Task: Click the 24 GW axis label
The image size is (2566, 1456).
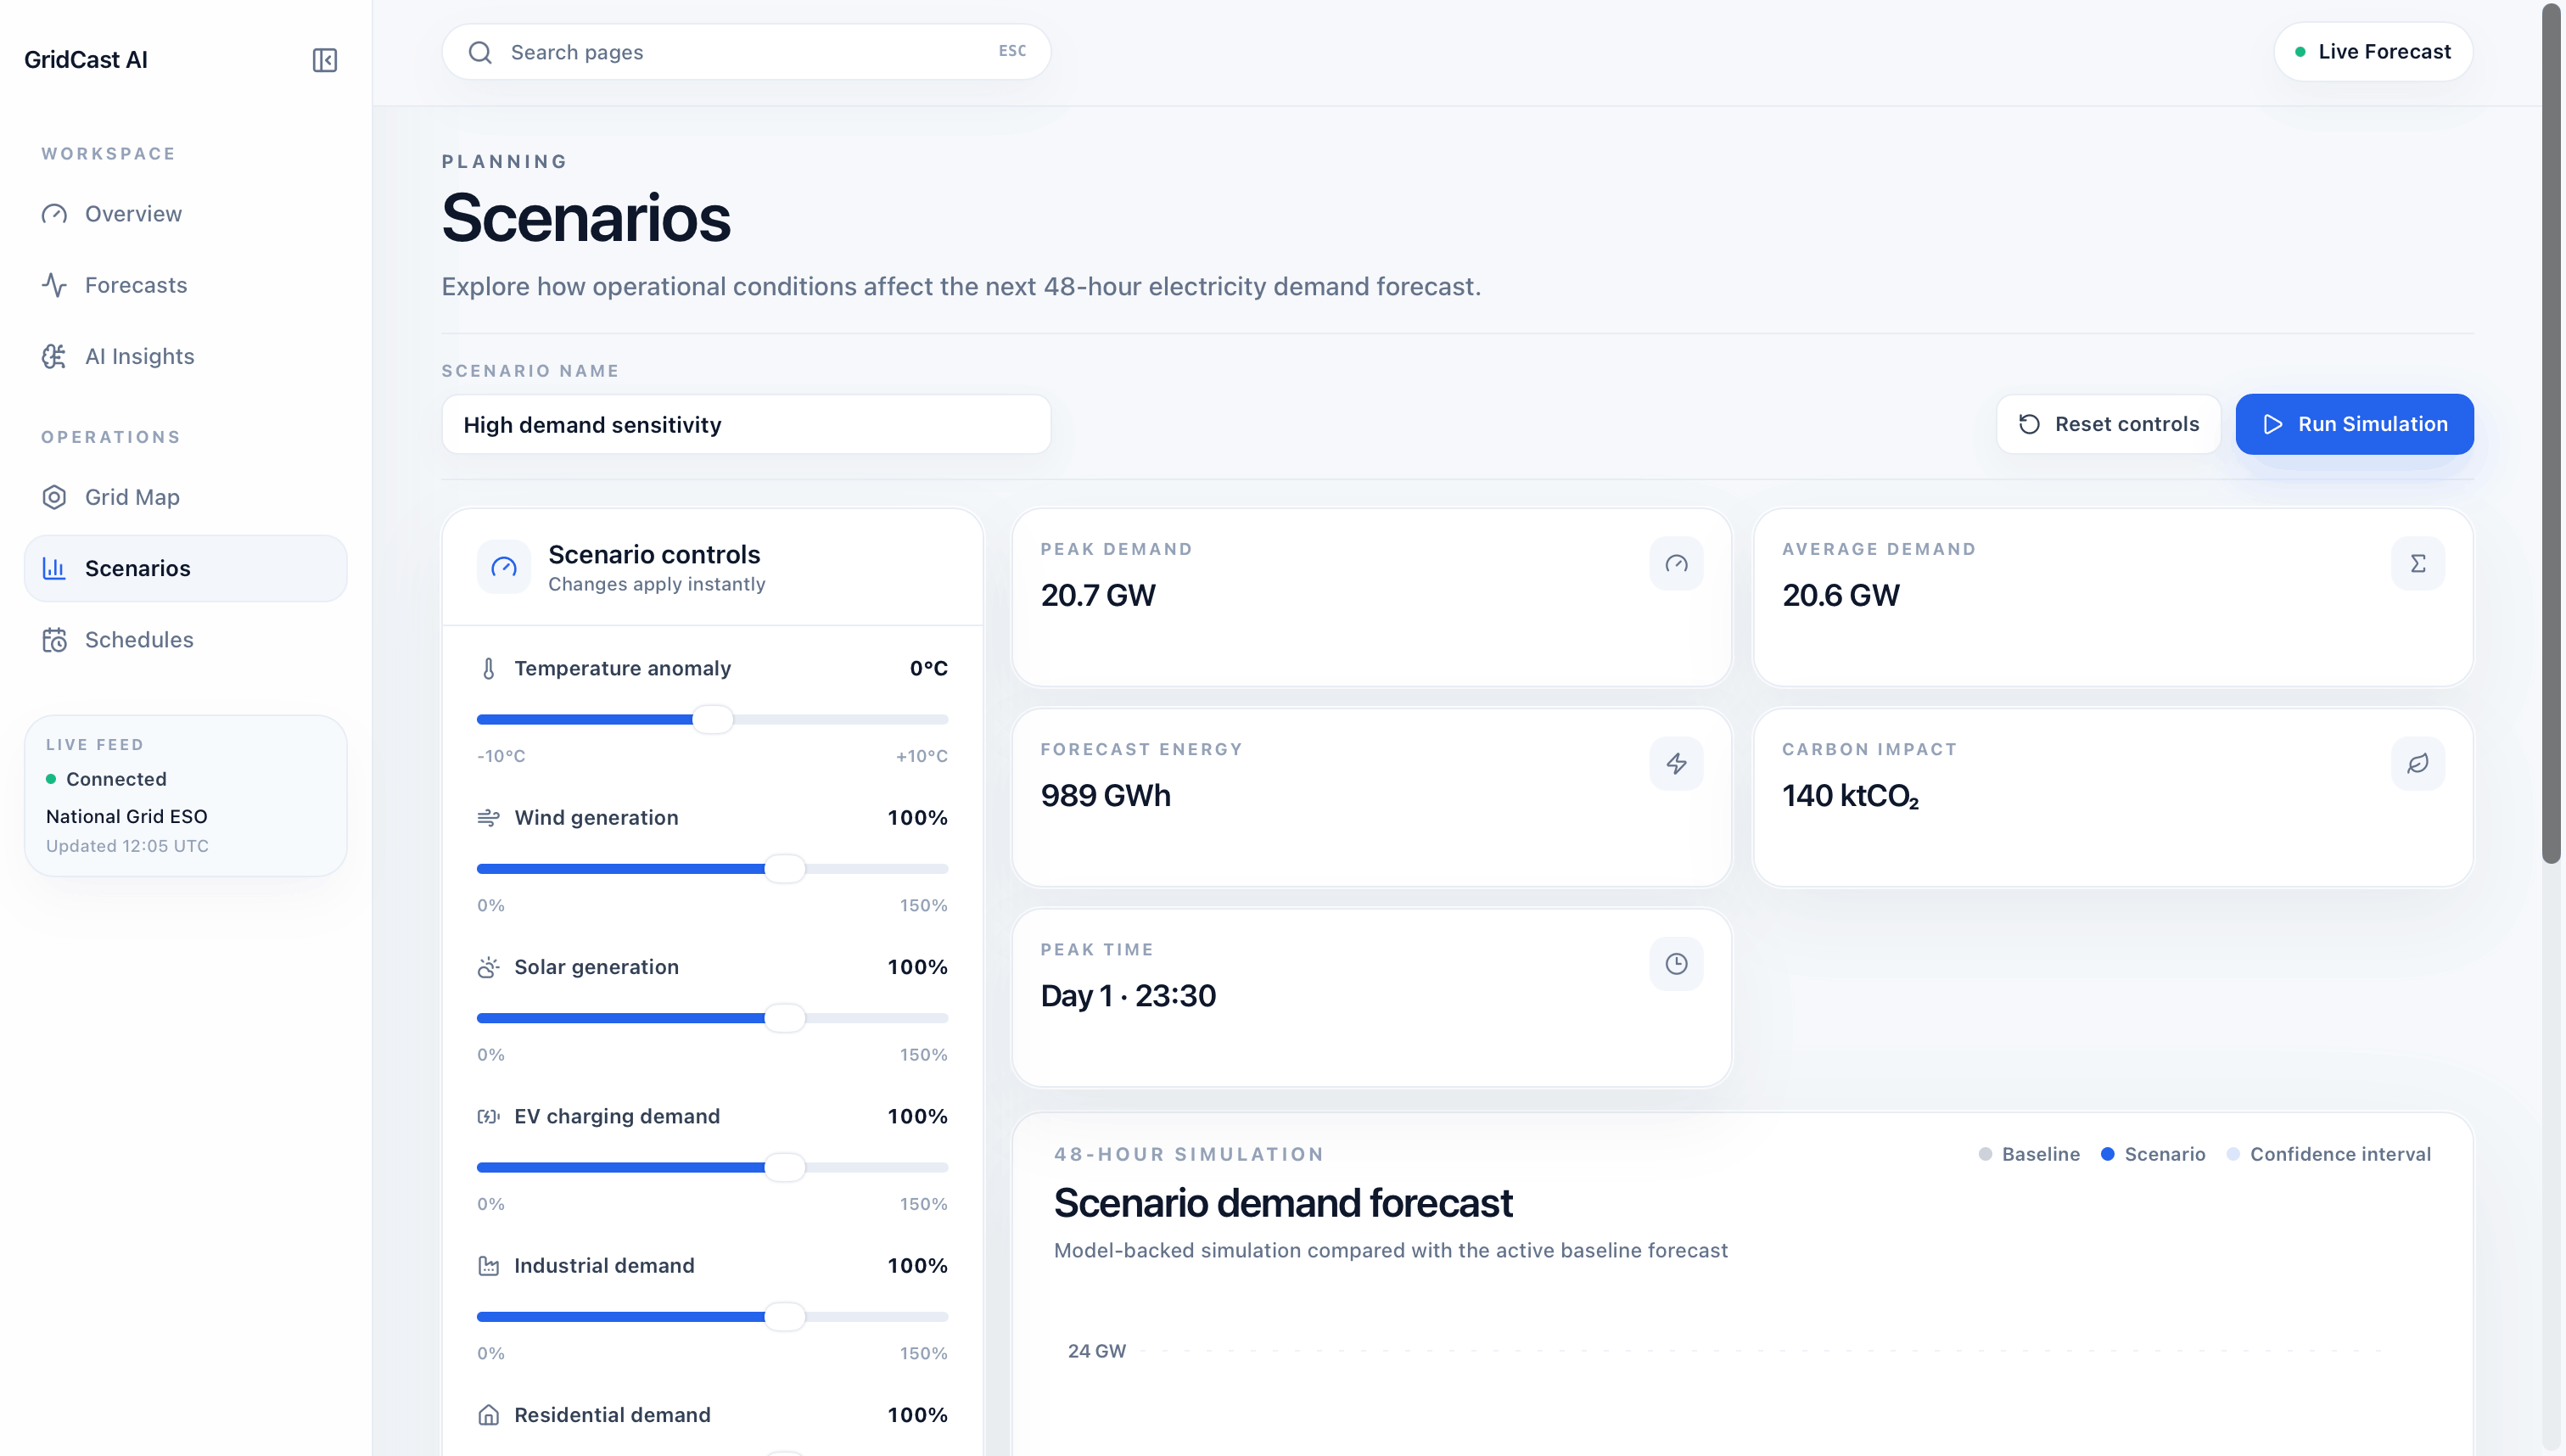Action: [1096, 1351]
